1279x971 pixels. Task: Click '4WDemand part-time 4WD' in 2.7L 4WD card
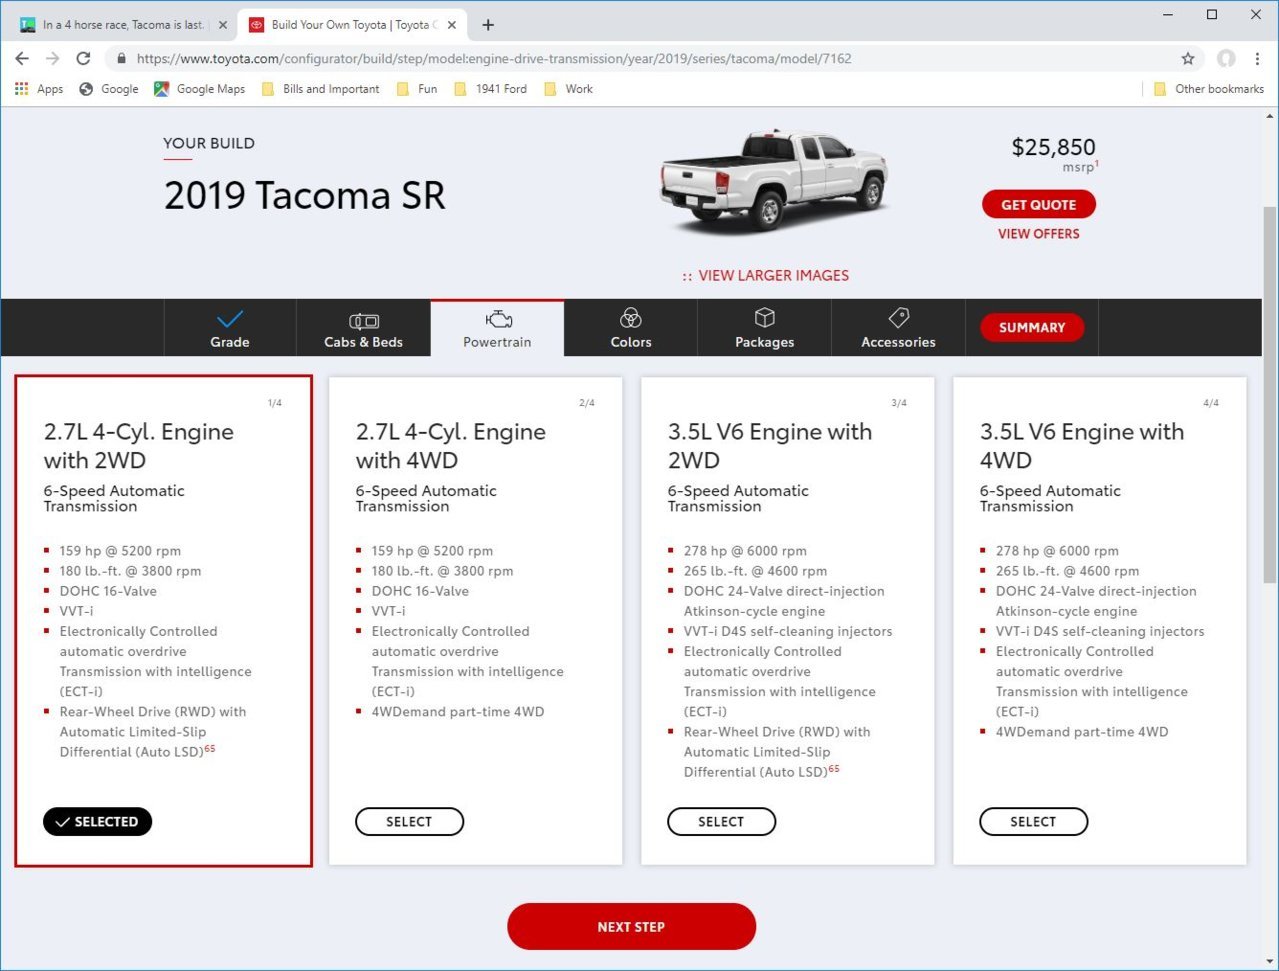click(x=458, y=712)
